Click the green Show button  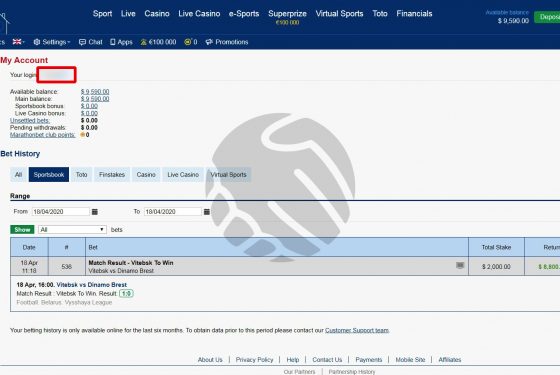[x=22, y=230]
